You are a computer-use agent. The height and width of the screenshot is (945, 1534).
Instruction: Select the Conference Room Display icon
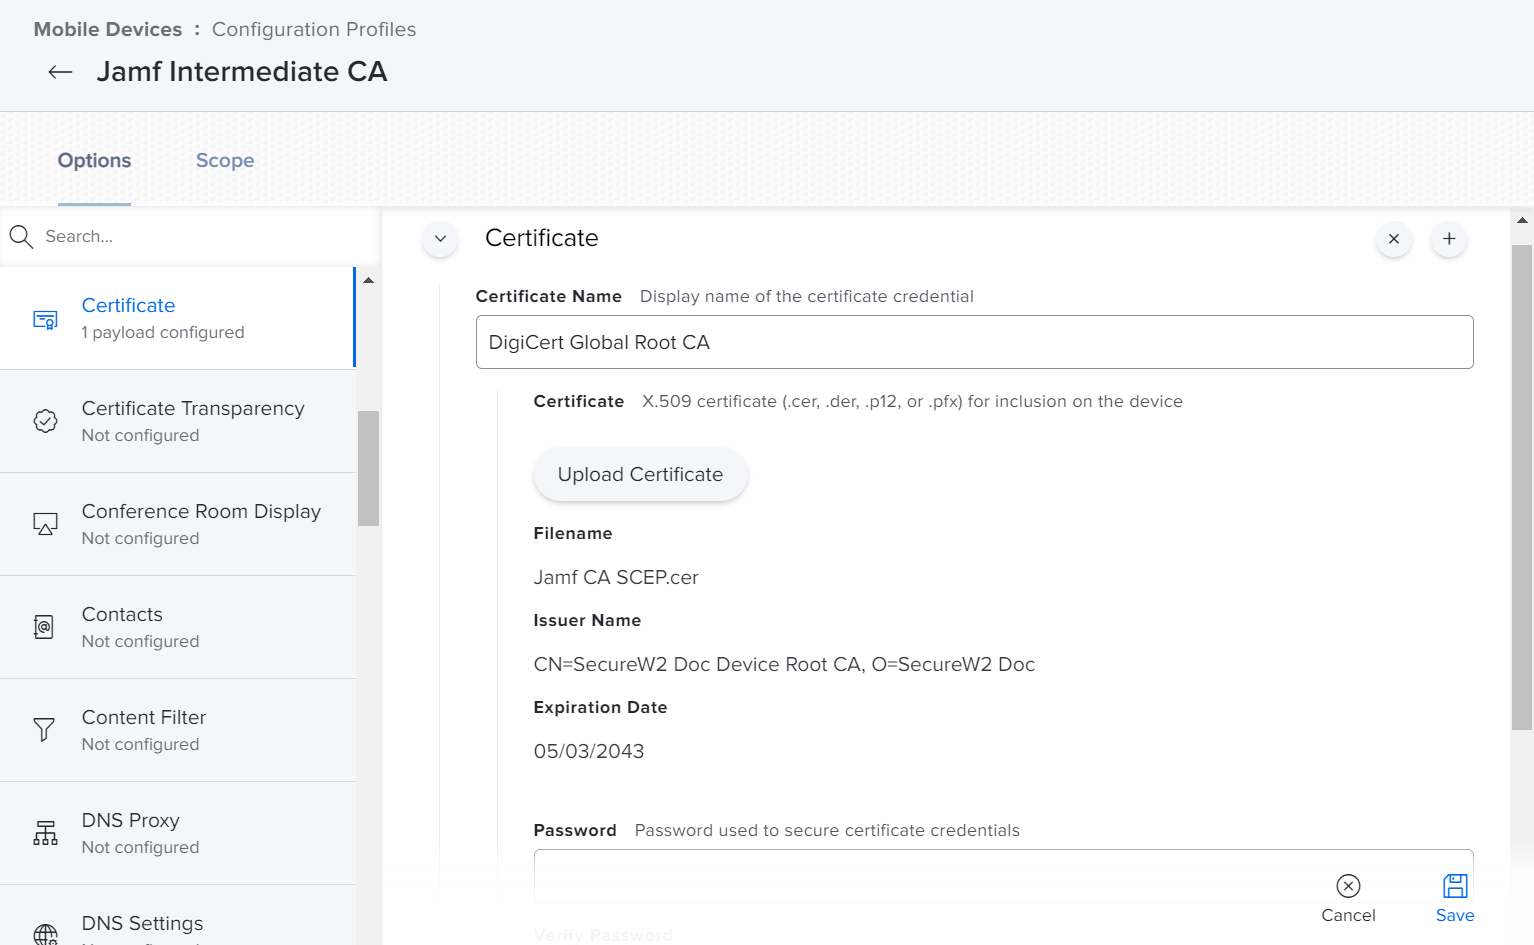click(x=45, y=525)
